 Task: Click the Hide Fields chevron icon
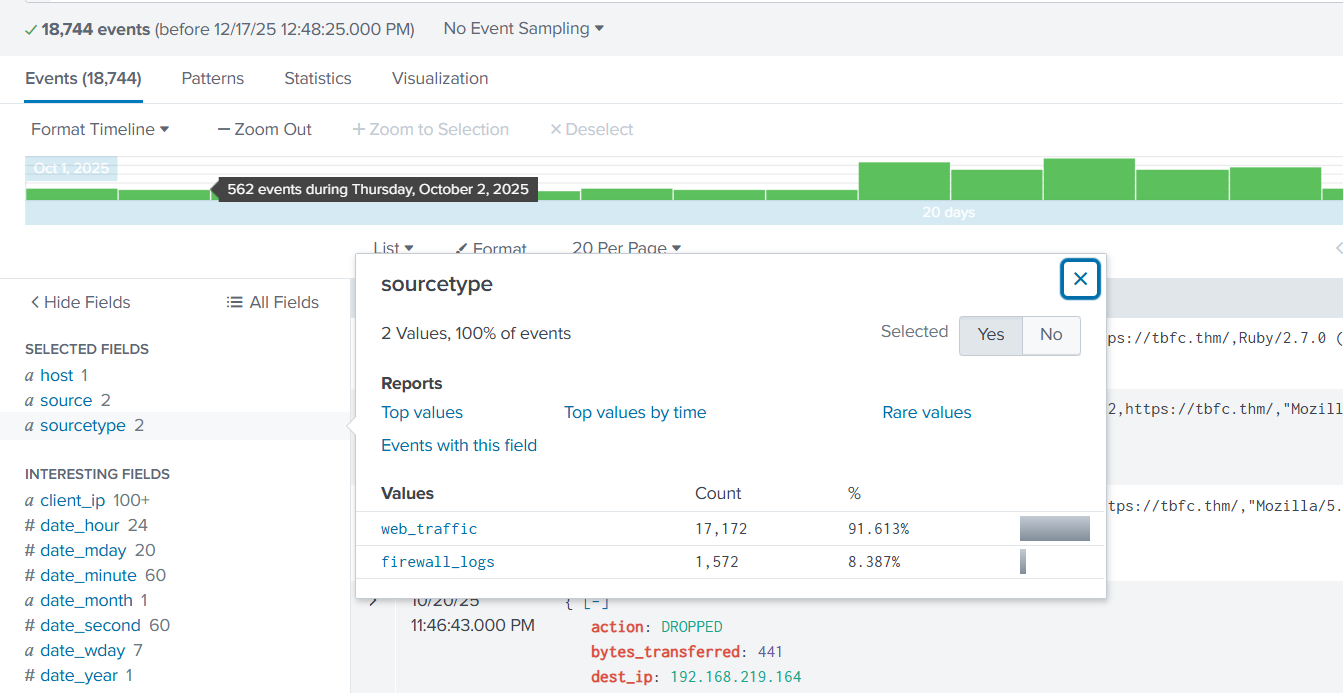[35, 302]
